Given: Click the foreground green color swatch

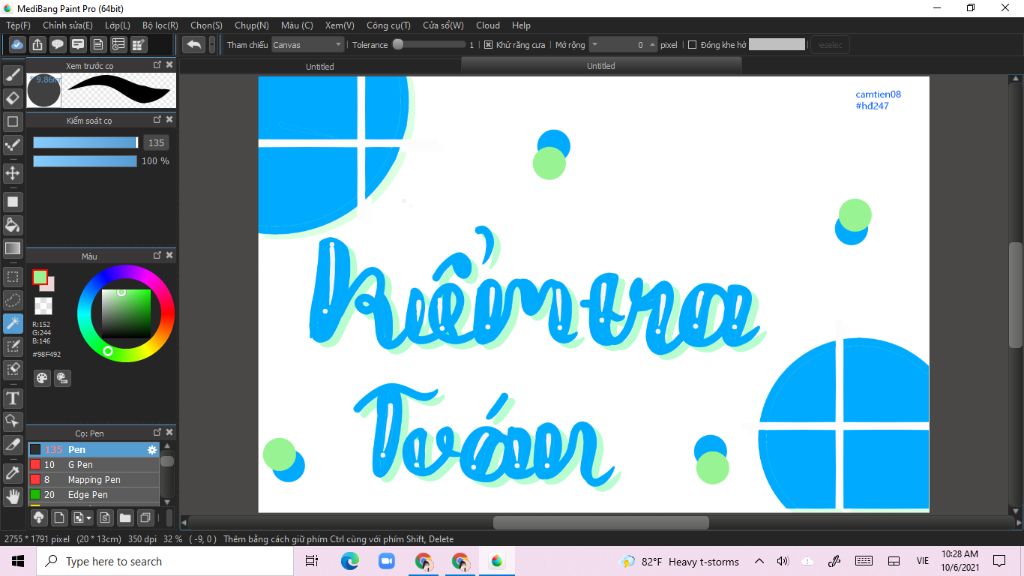Looking at the screenshot, I should click(x=40, y=278).
